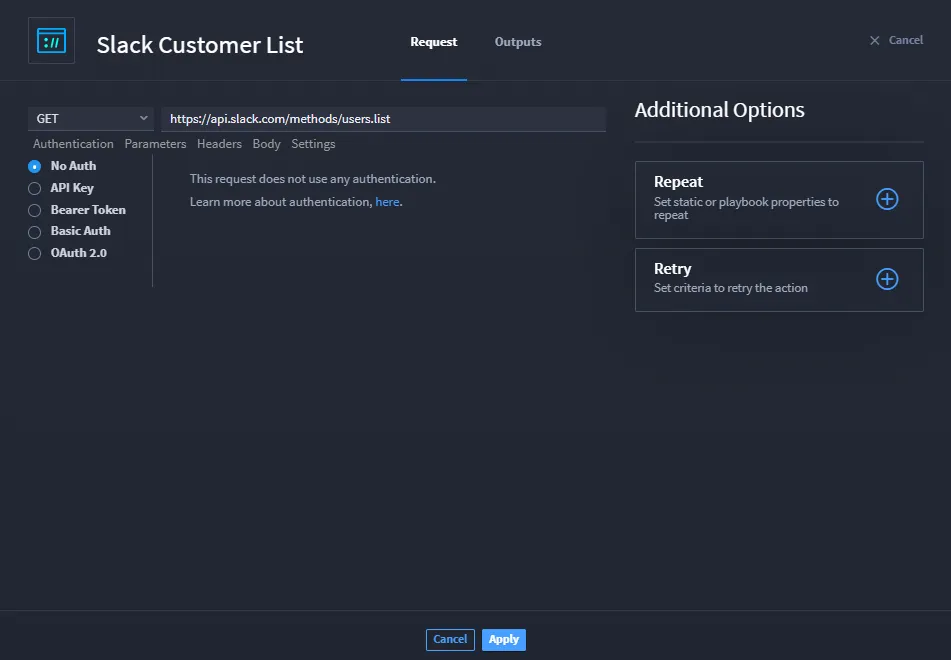Select the API Key radio button
951x660 pixels.
(35, 188)
